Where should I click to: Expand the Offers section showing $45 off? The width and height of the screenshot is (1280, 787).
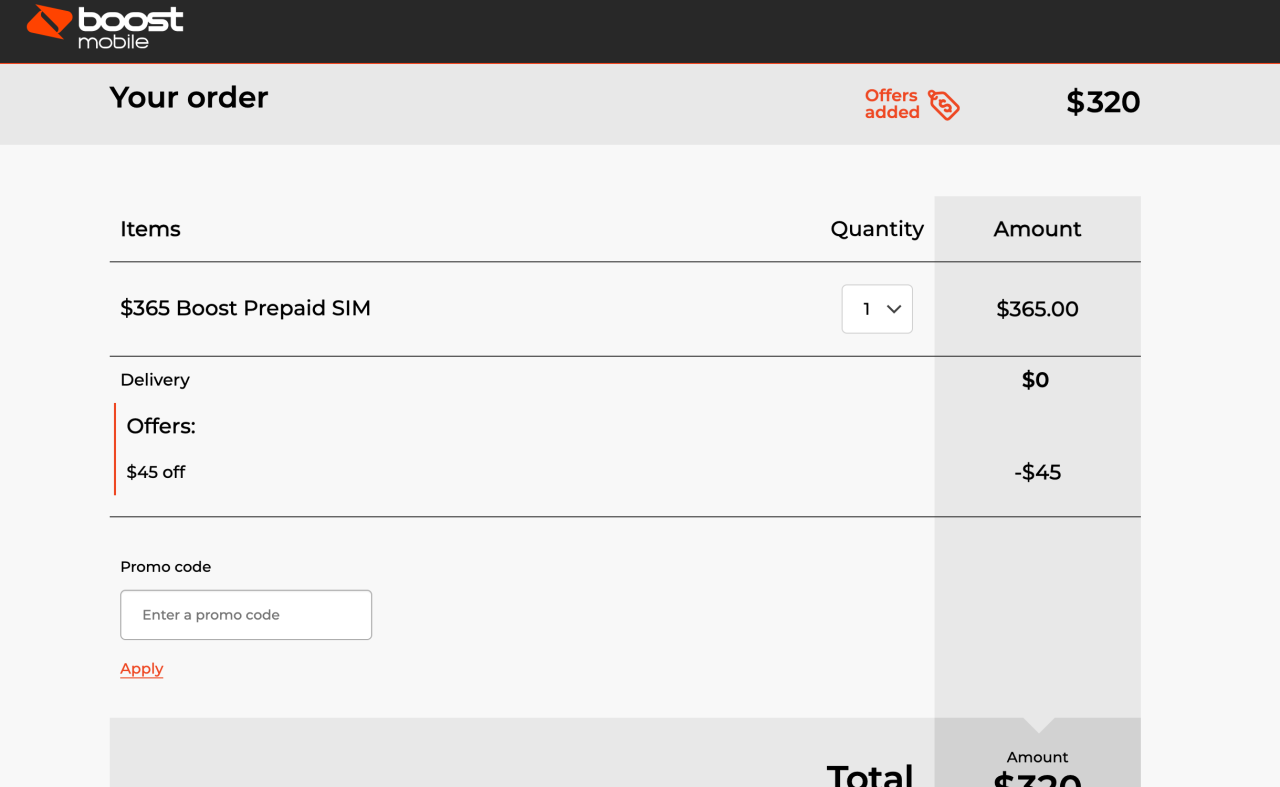point(161,426)
